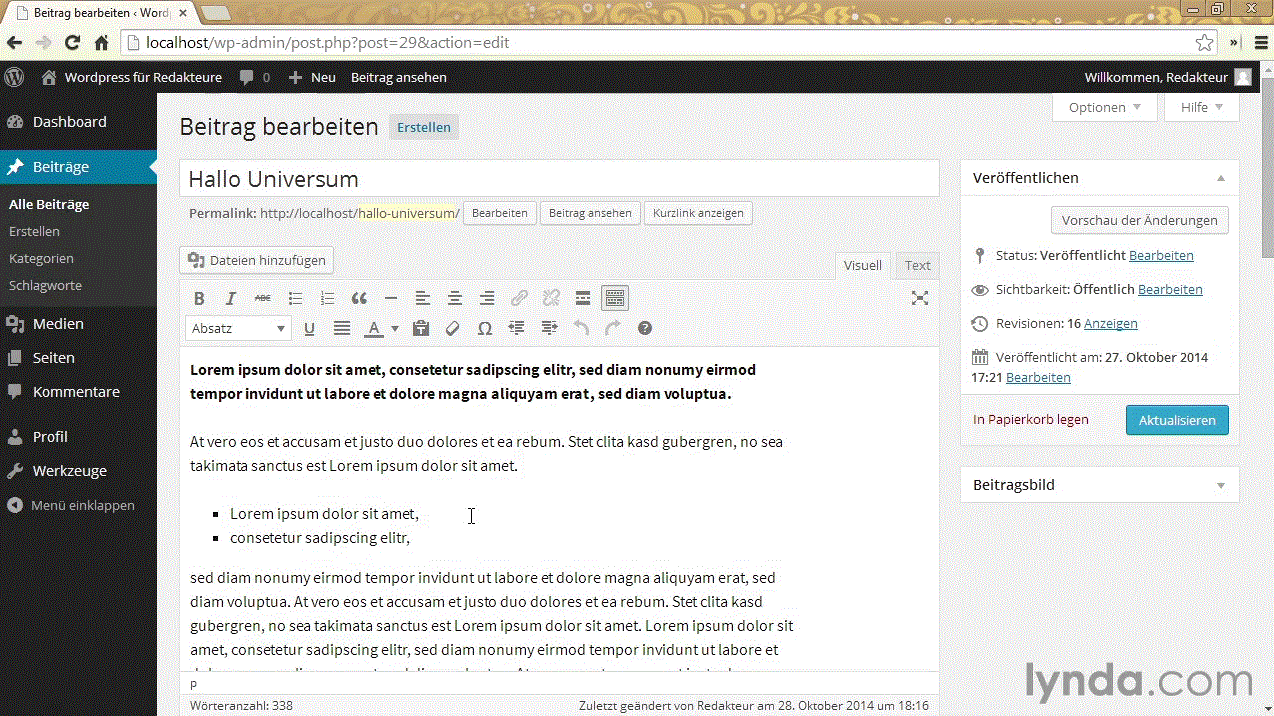Insert or edit link
The image size is (1274, 716).
coord(519,298)
